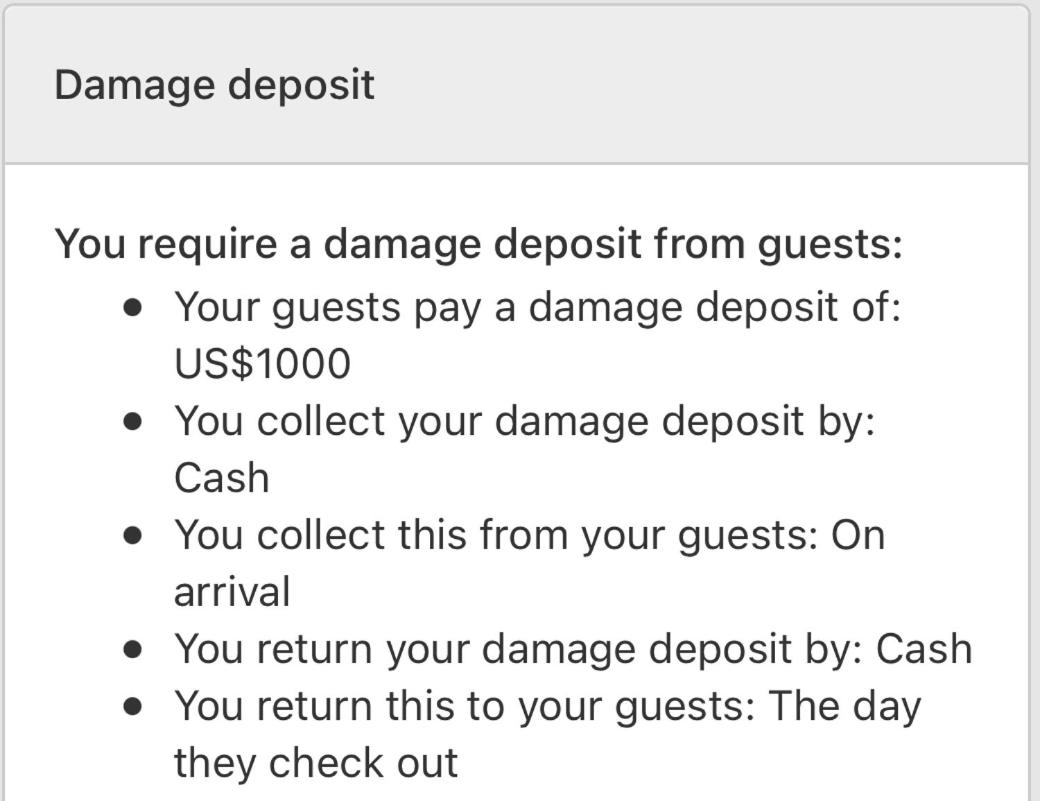Select the word 'arrival' in collection timing
The width and height of the screenshot is (1040, 801).
tap(232, 592)
